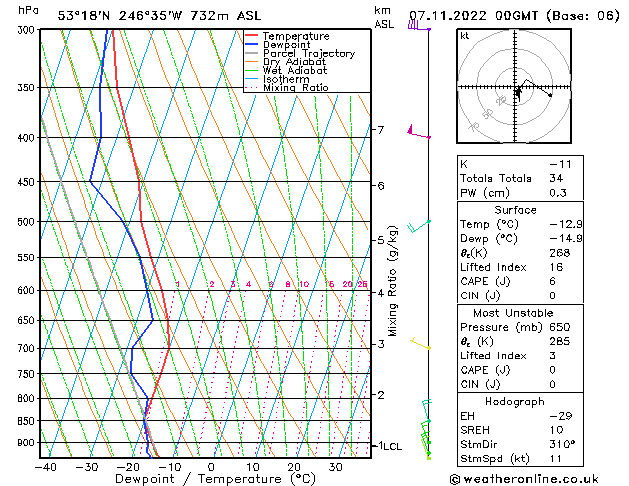Click the yellow wind barb at 700 hPa
This screenshot has height=486, width=629.
(x=420, y=344)
